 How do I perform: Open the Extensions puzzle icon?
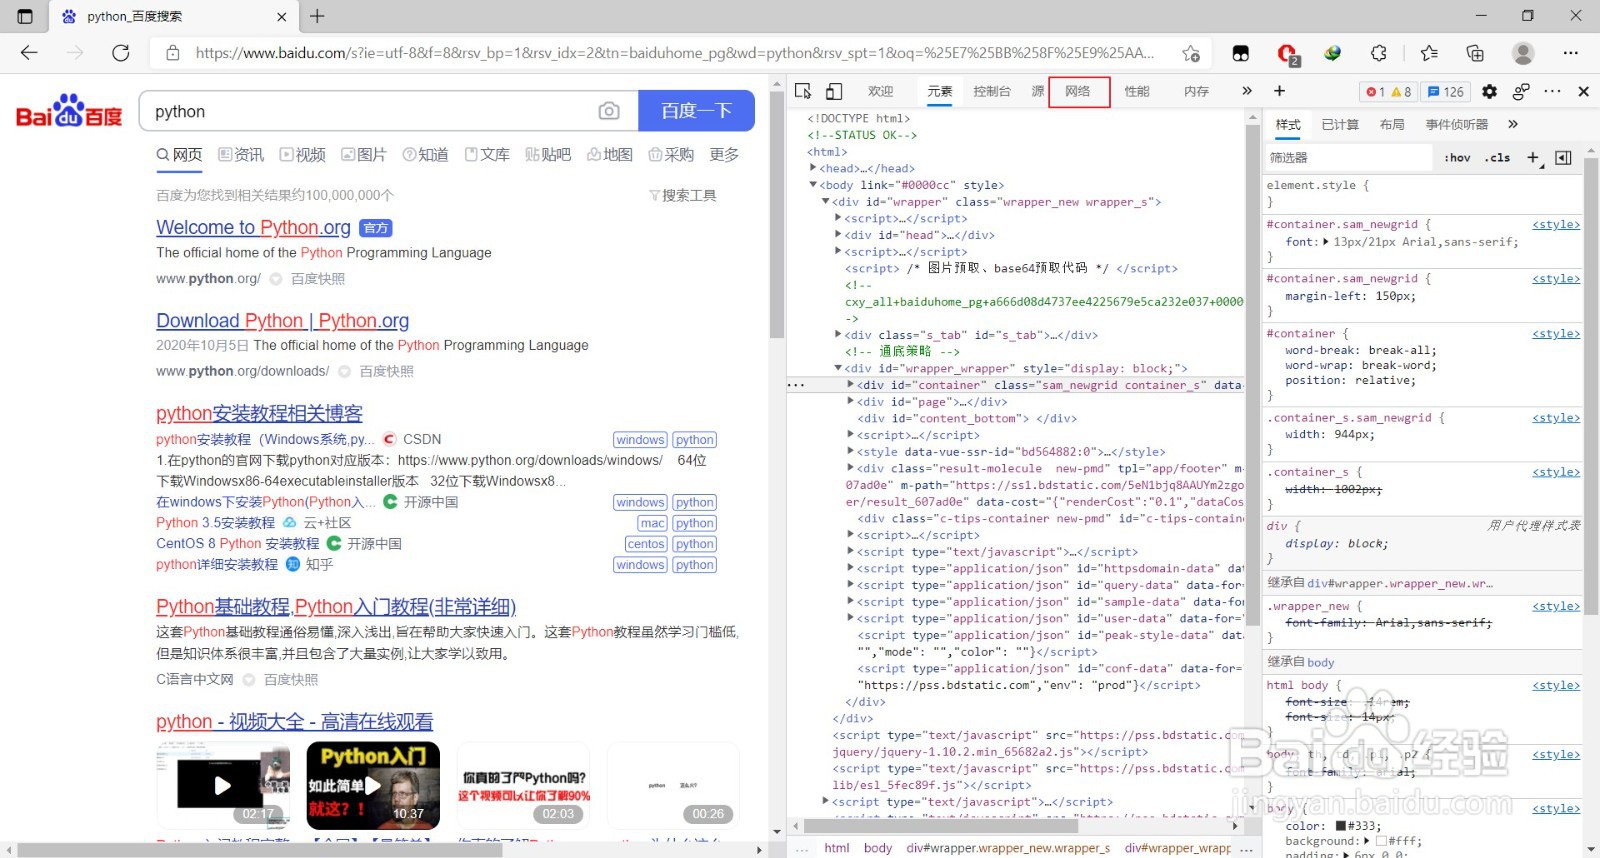click(1379, 53)
